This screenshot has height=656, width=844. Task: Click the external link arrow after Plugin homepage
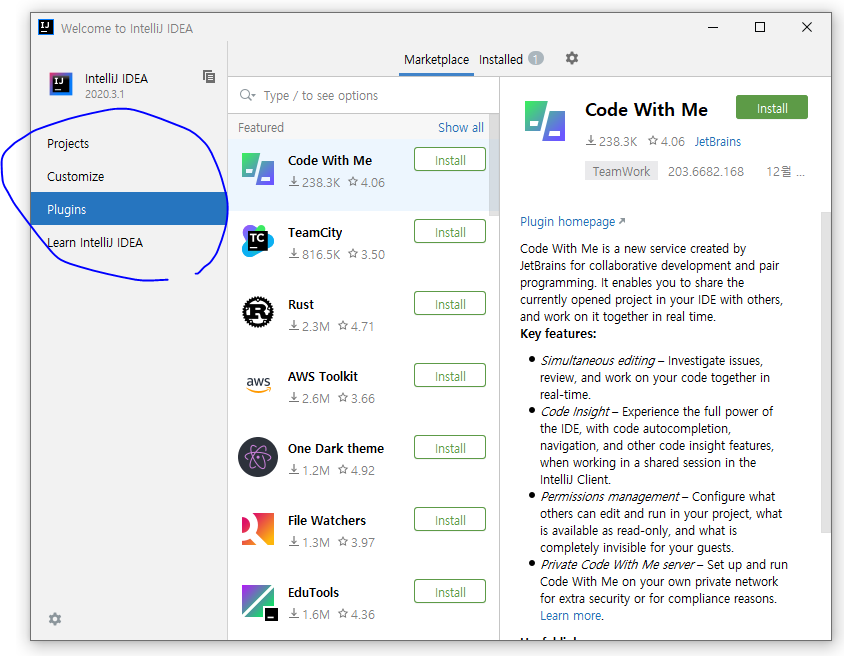[x=622, y=221]
